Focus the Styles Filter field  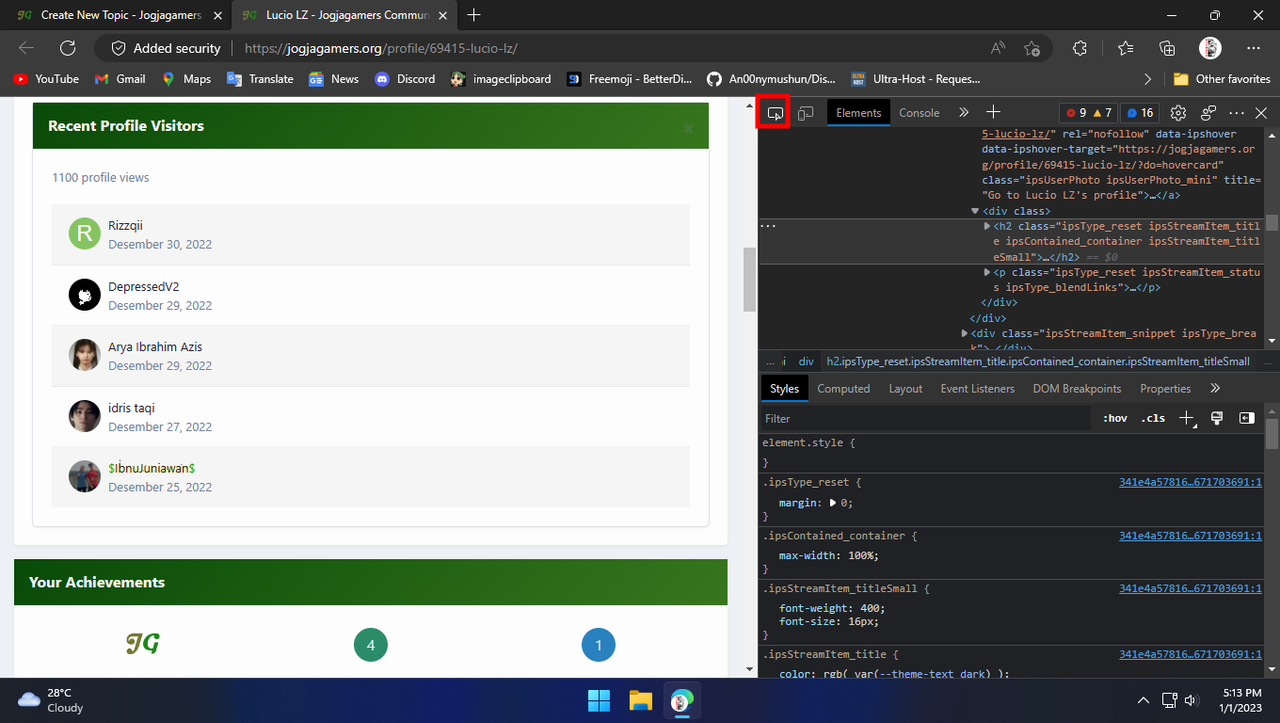pyautogui.click(x=925, y=419)
